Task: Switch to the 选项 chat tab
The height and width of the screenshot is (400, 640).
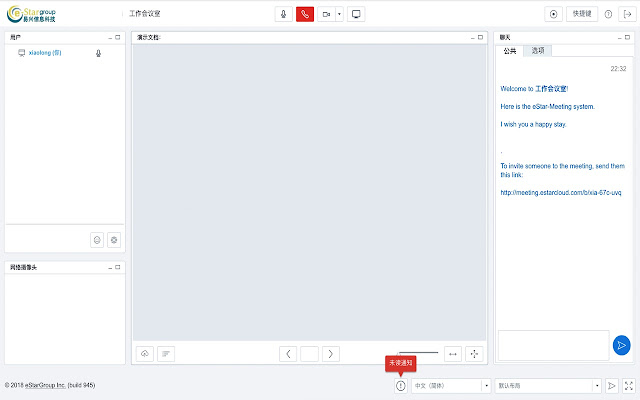Action: pyautogui.click(x=538, y=51)
